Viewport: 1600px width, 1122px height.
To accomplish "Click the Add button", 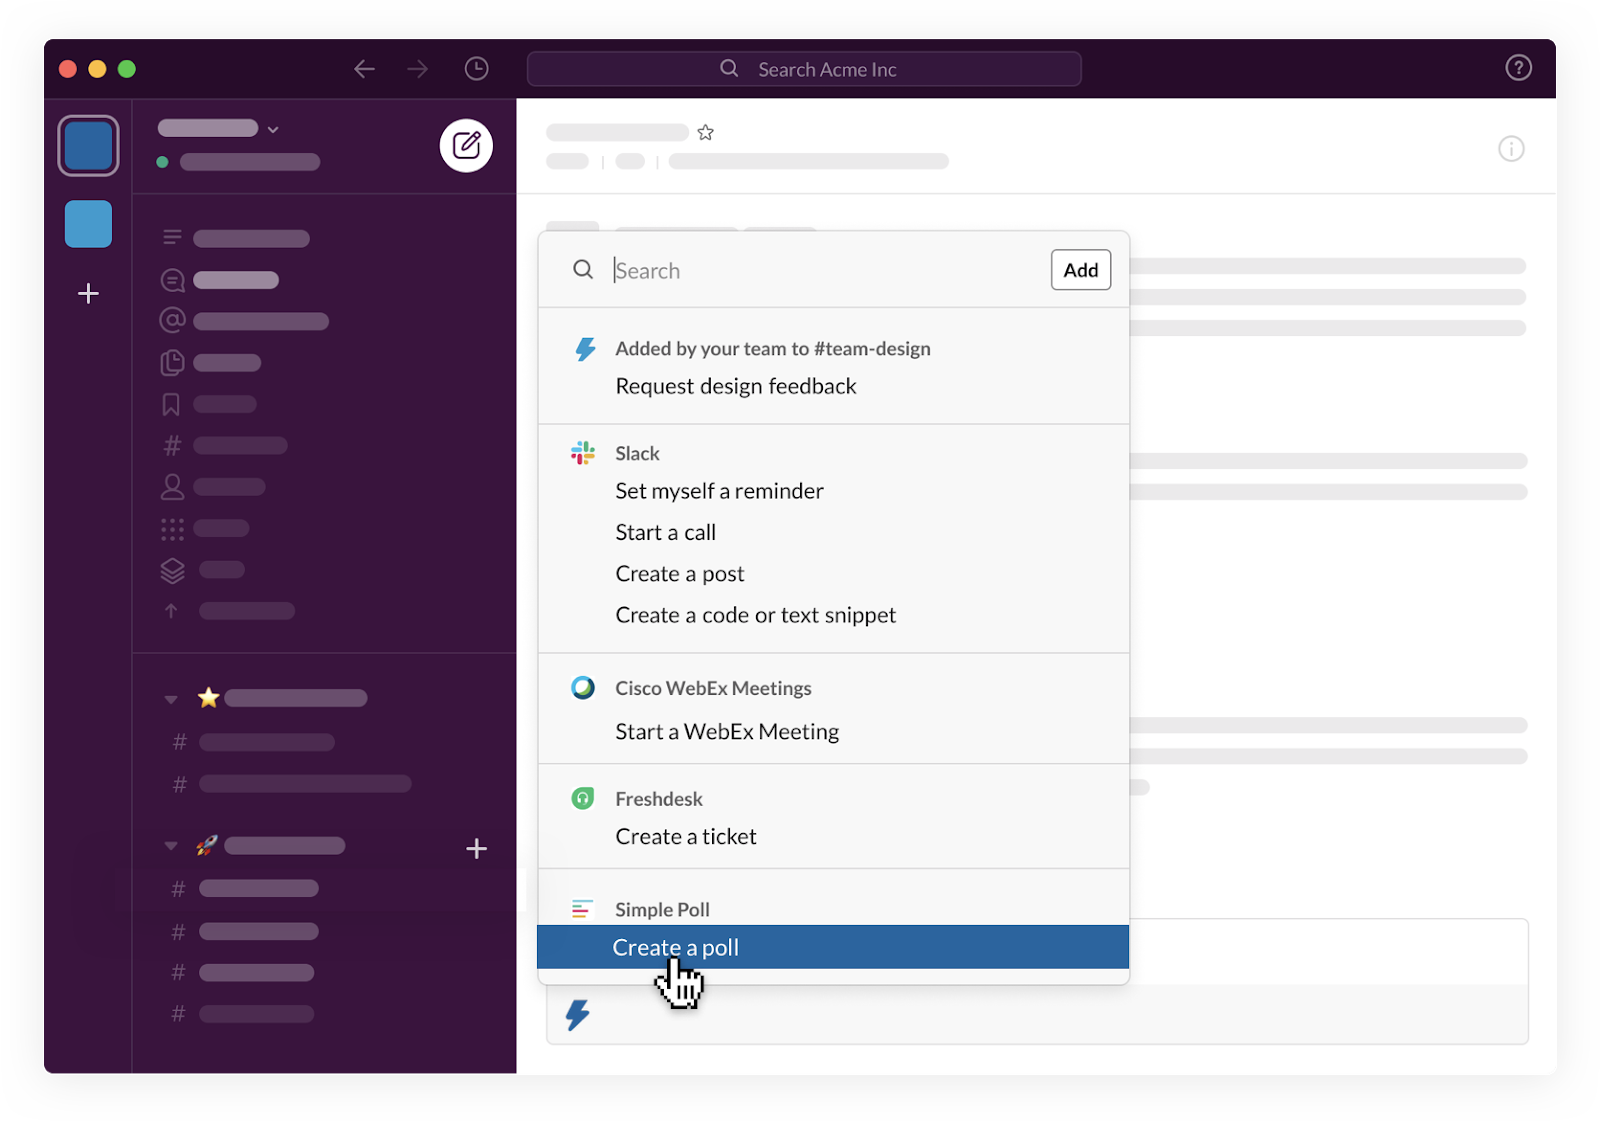I will (1081, 270).
